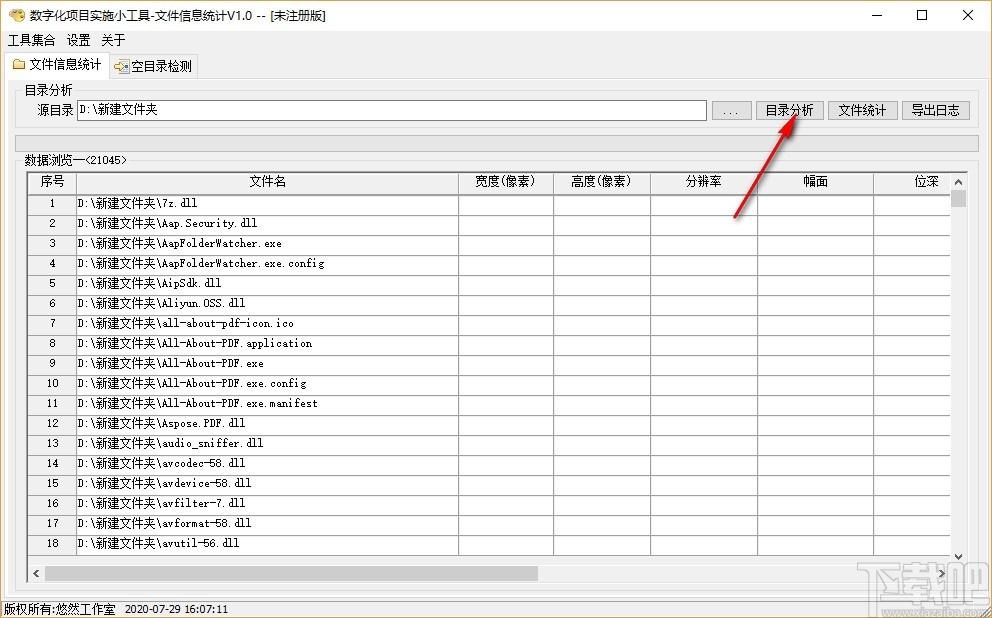Viewport: 992px width, 618px height.
Task: Click the table's scroll down arrow
Action: click(x=958, y=557)
